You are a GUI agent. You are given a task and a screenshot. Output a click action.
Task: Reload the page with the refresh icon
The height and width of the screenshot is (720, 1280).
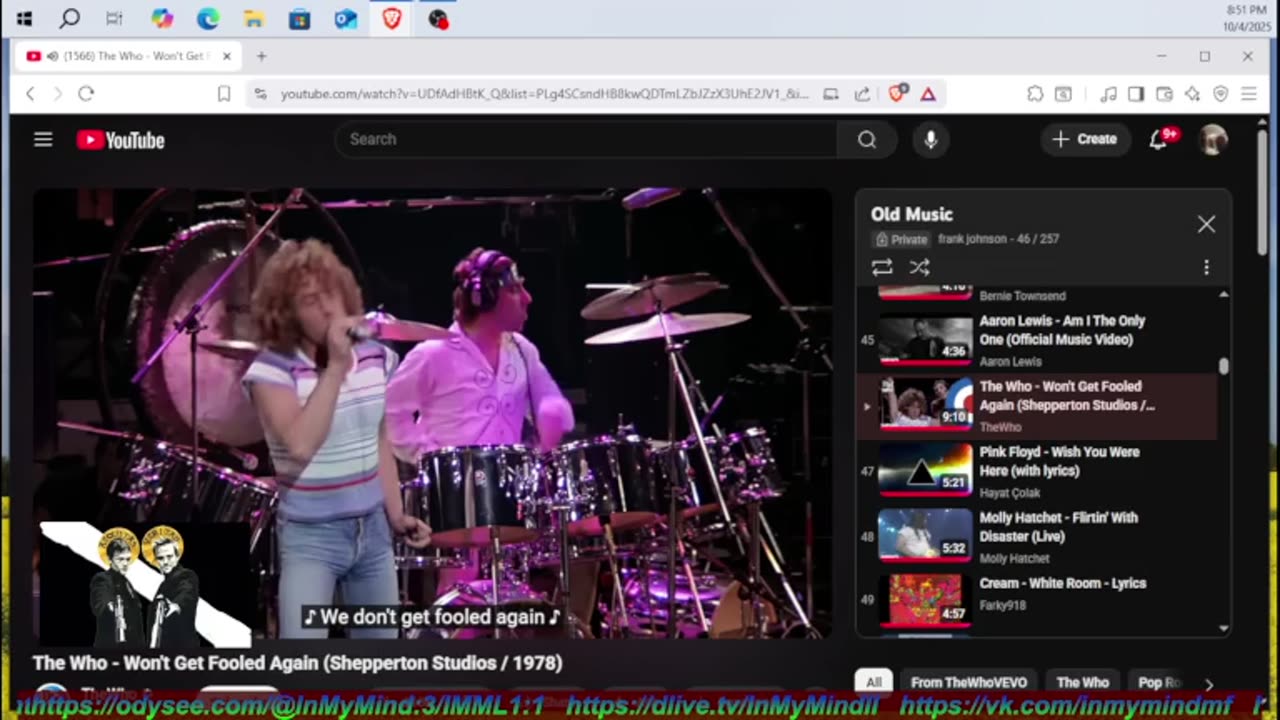tap(86, 94)
